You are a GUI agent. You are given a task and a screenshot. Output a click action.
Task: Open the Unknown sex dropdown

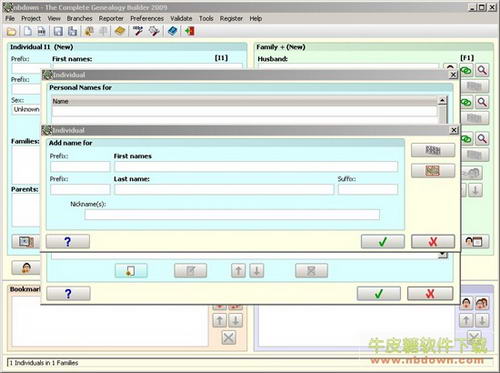point(26,109)
